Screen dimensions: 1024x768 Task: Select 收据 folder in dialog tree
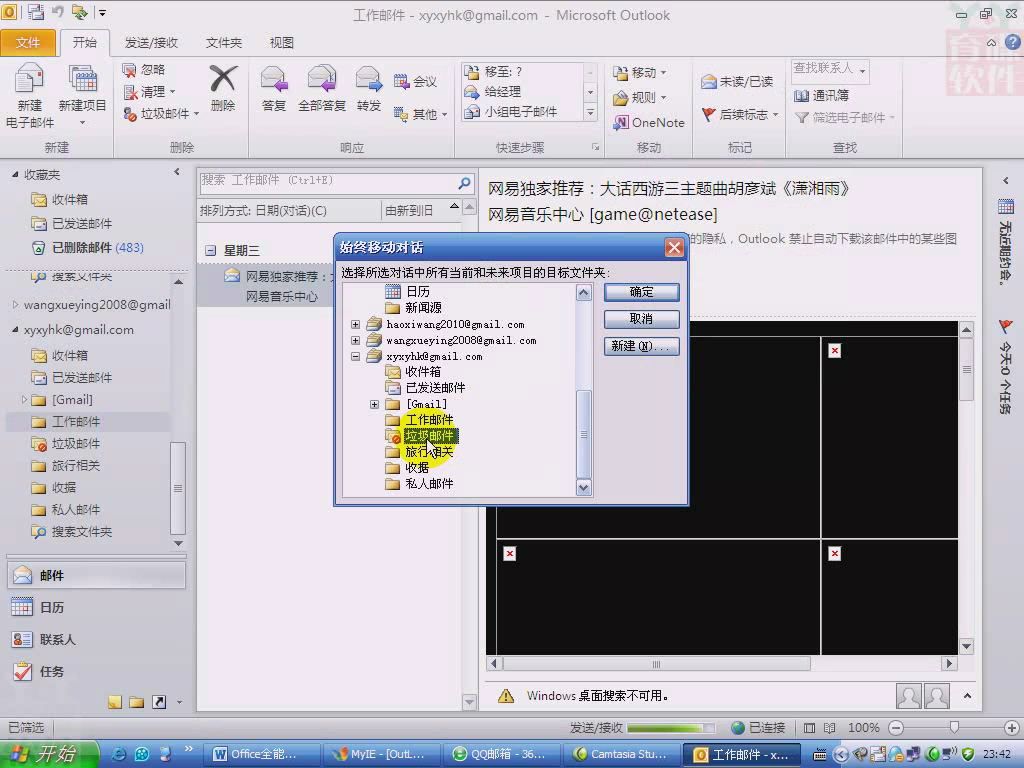click(x=417, y=468)
